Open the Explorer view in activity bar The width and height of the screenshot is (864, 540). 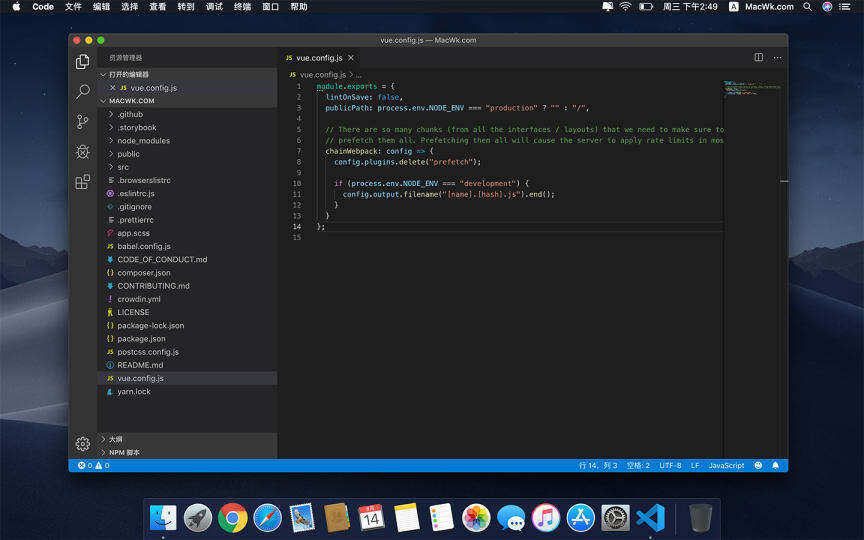(83, 62)
